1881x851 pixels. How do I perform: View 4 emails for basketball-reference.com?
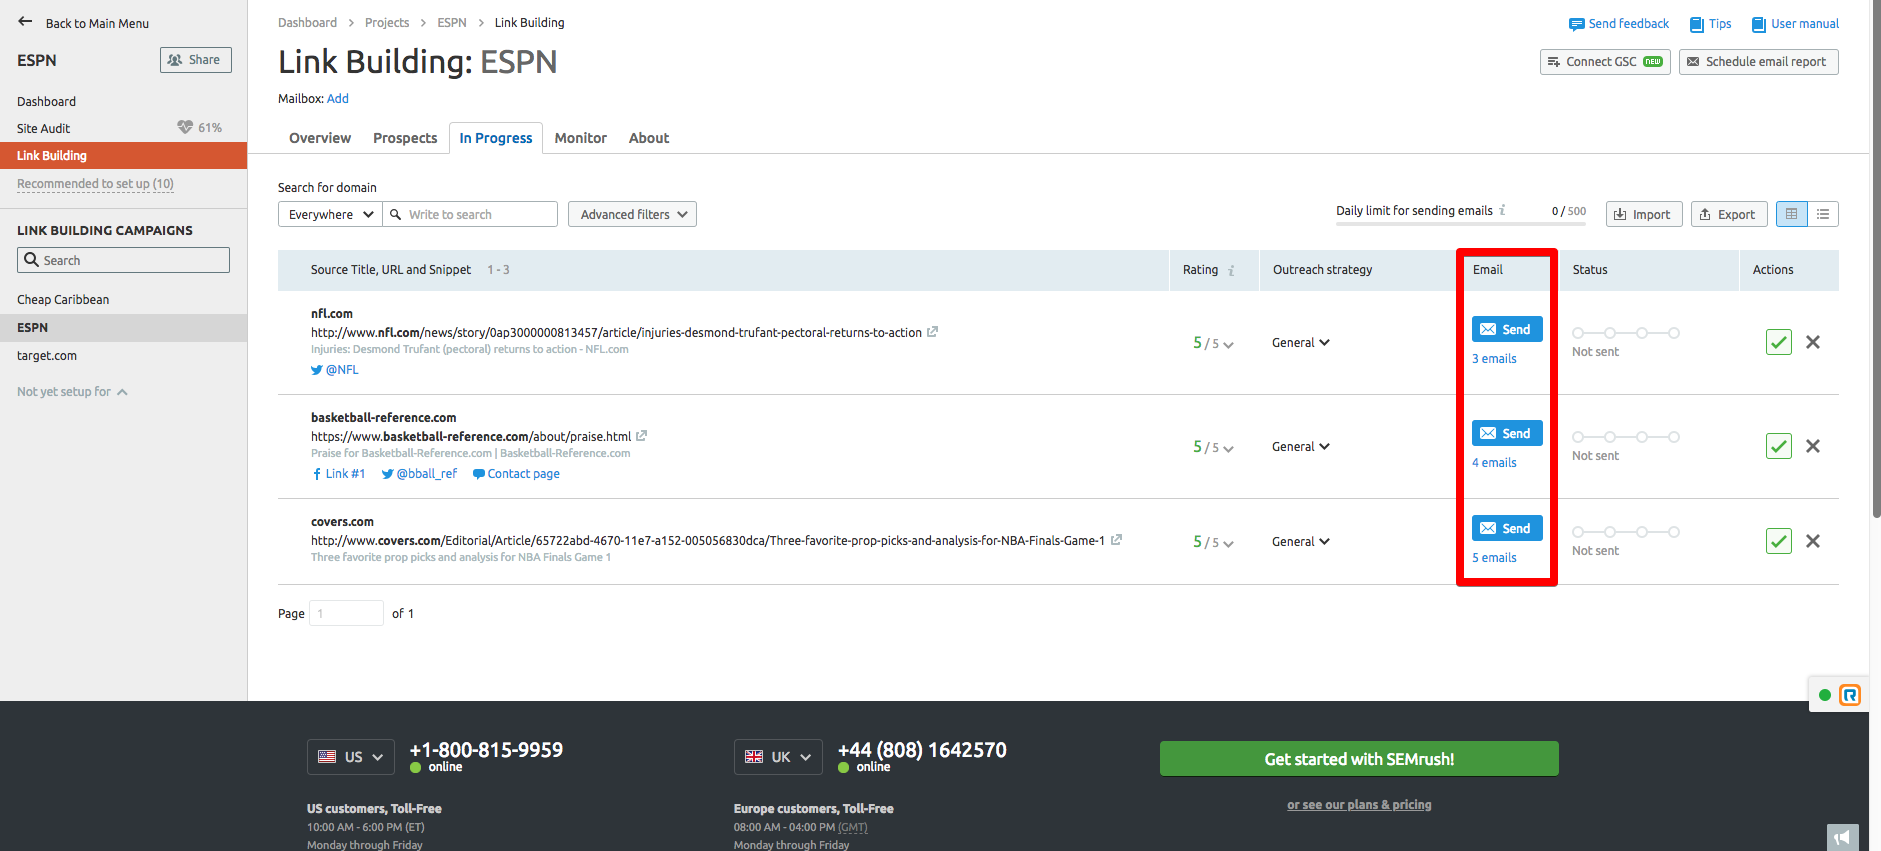click(x=1494, y=463)
